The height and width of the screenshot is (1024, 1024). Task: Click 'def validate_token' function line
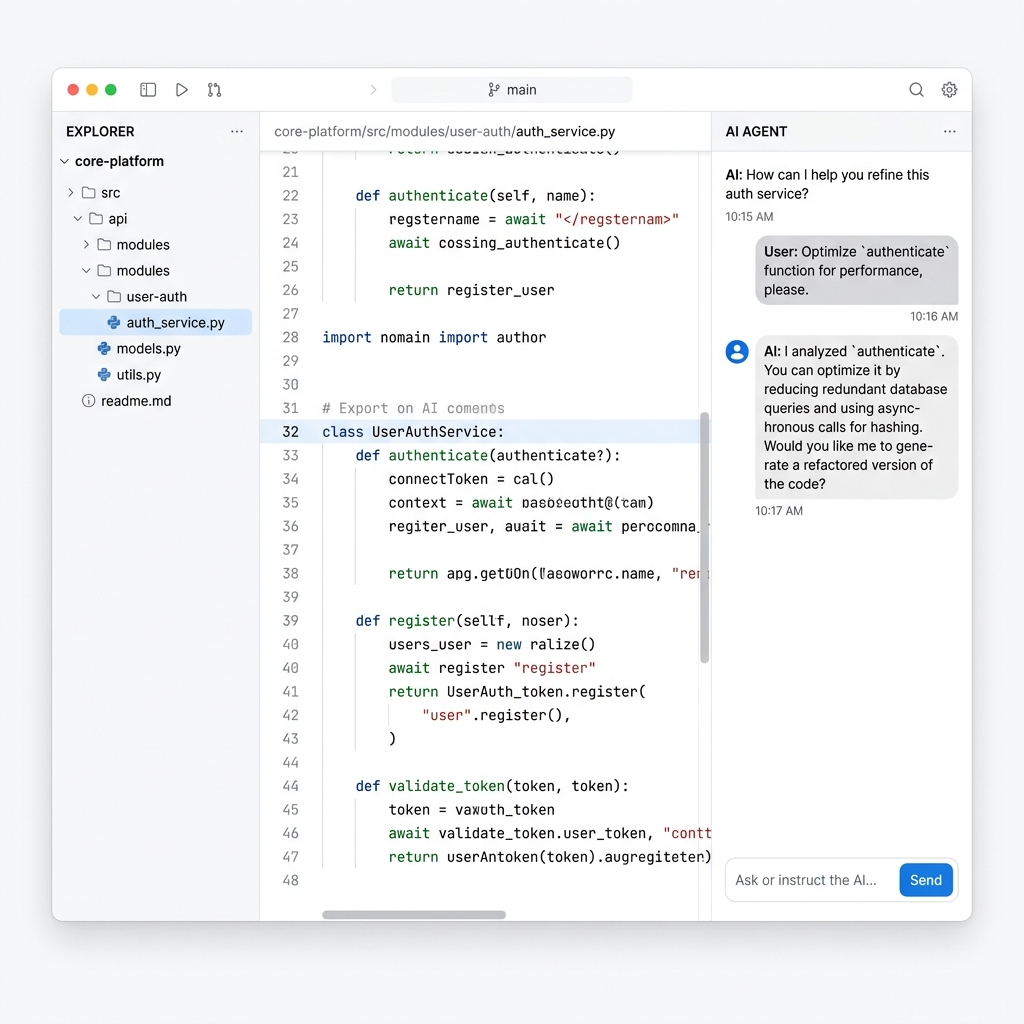coord(492,786)
